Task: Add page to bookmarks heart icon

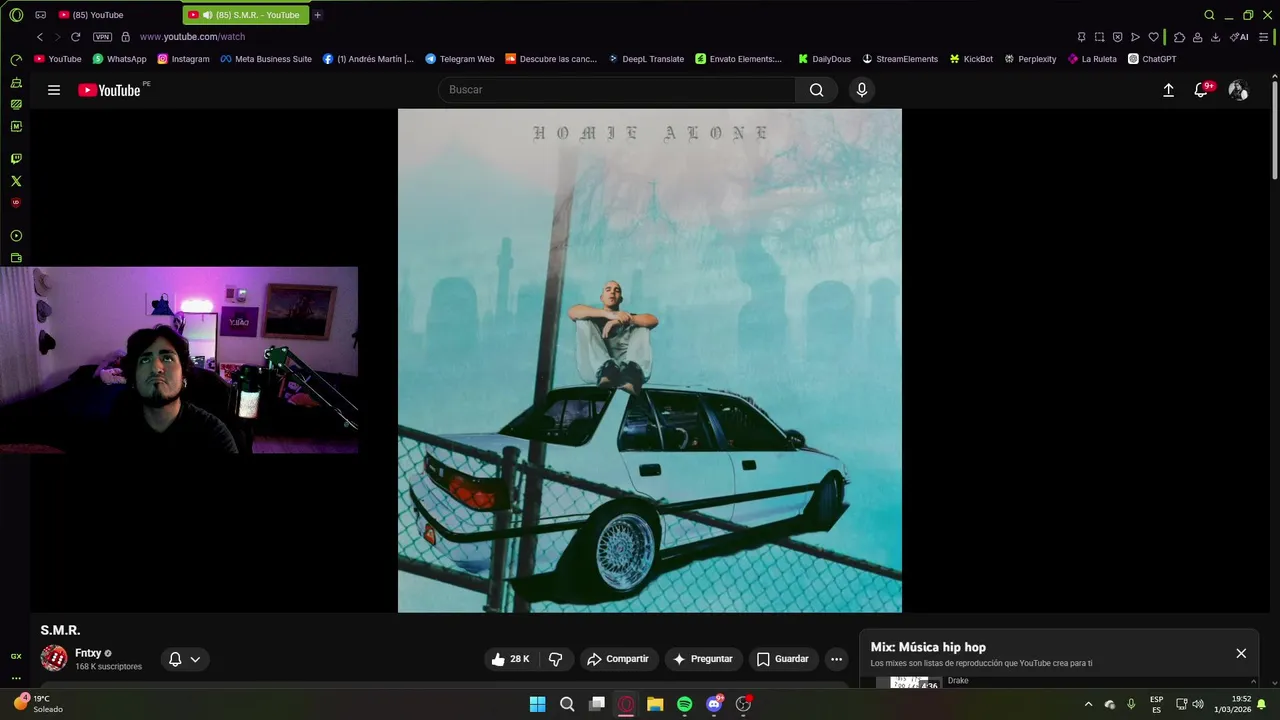Action: pos(1153,37)
